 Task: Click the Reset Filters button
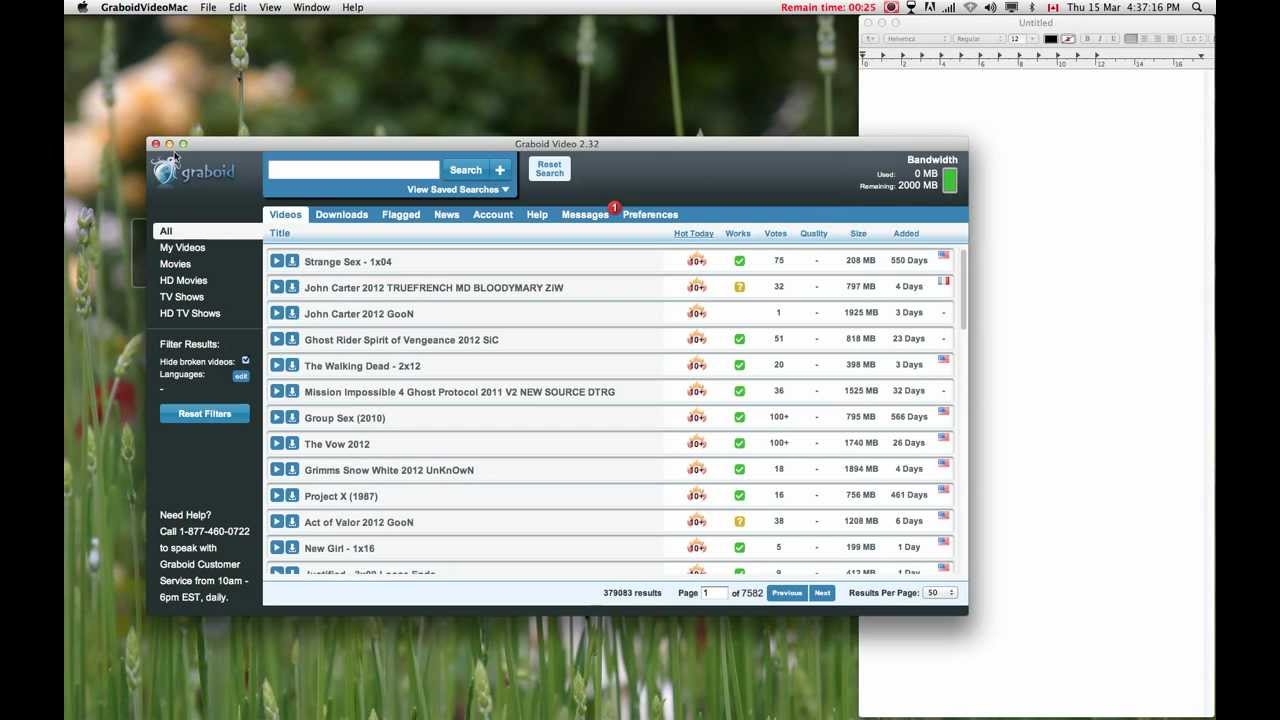click(205, 414)
